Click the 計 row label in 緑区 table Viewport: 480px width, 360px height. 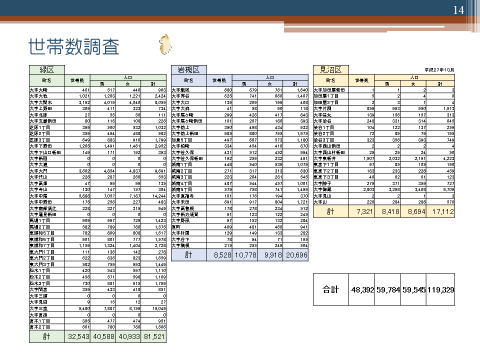click(x=47, y=337)
